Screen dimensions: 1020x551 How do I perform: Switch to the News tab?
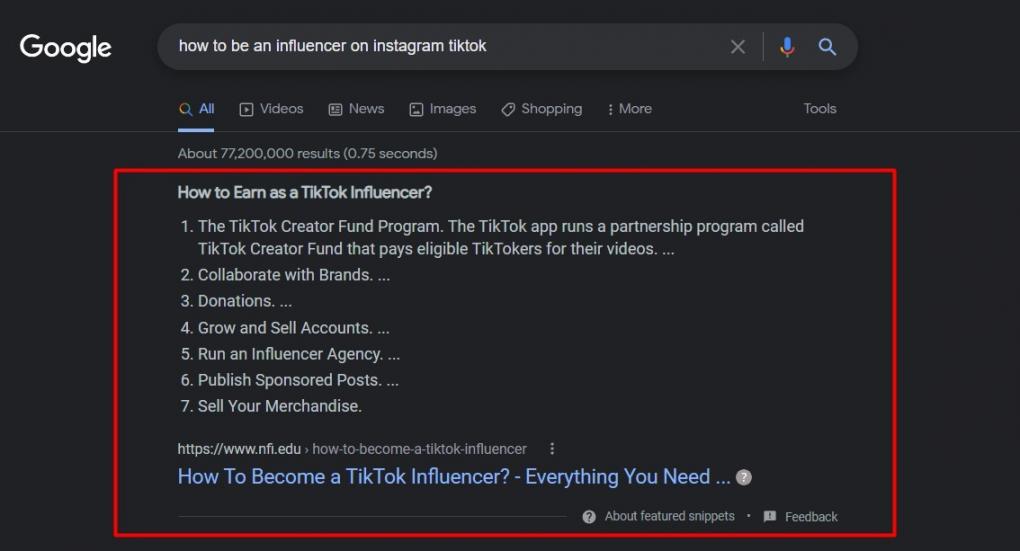coord(356,109)
